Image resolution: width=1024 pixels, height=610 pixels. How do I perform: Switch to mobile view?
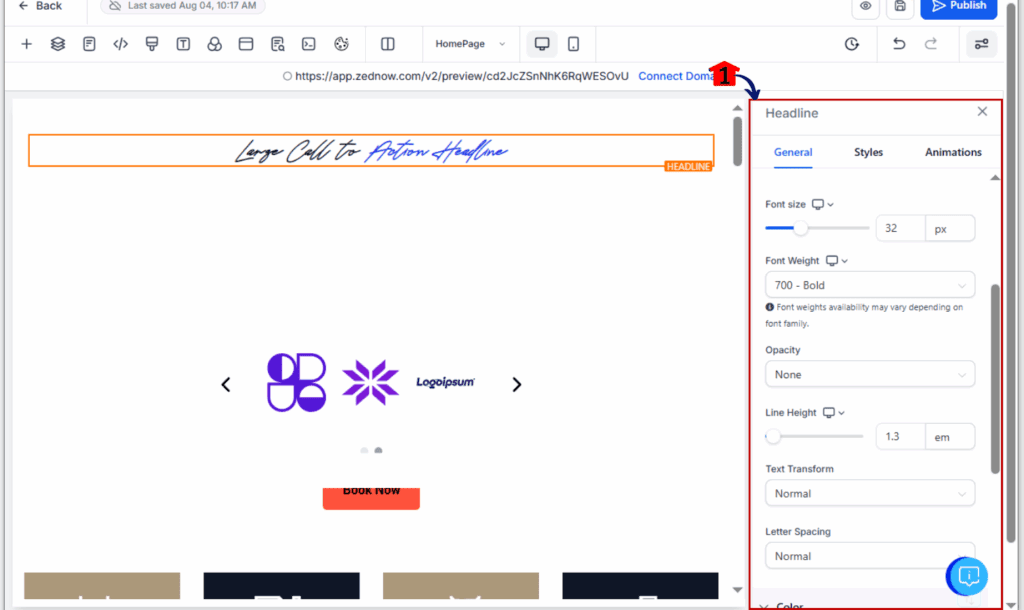tap(573, 44)
